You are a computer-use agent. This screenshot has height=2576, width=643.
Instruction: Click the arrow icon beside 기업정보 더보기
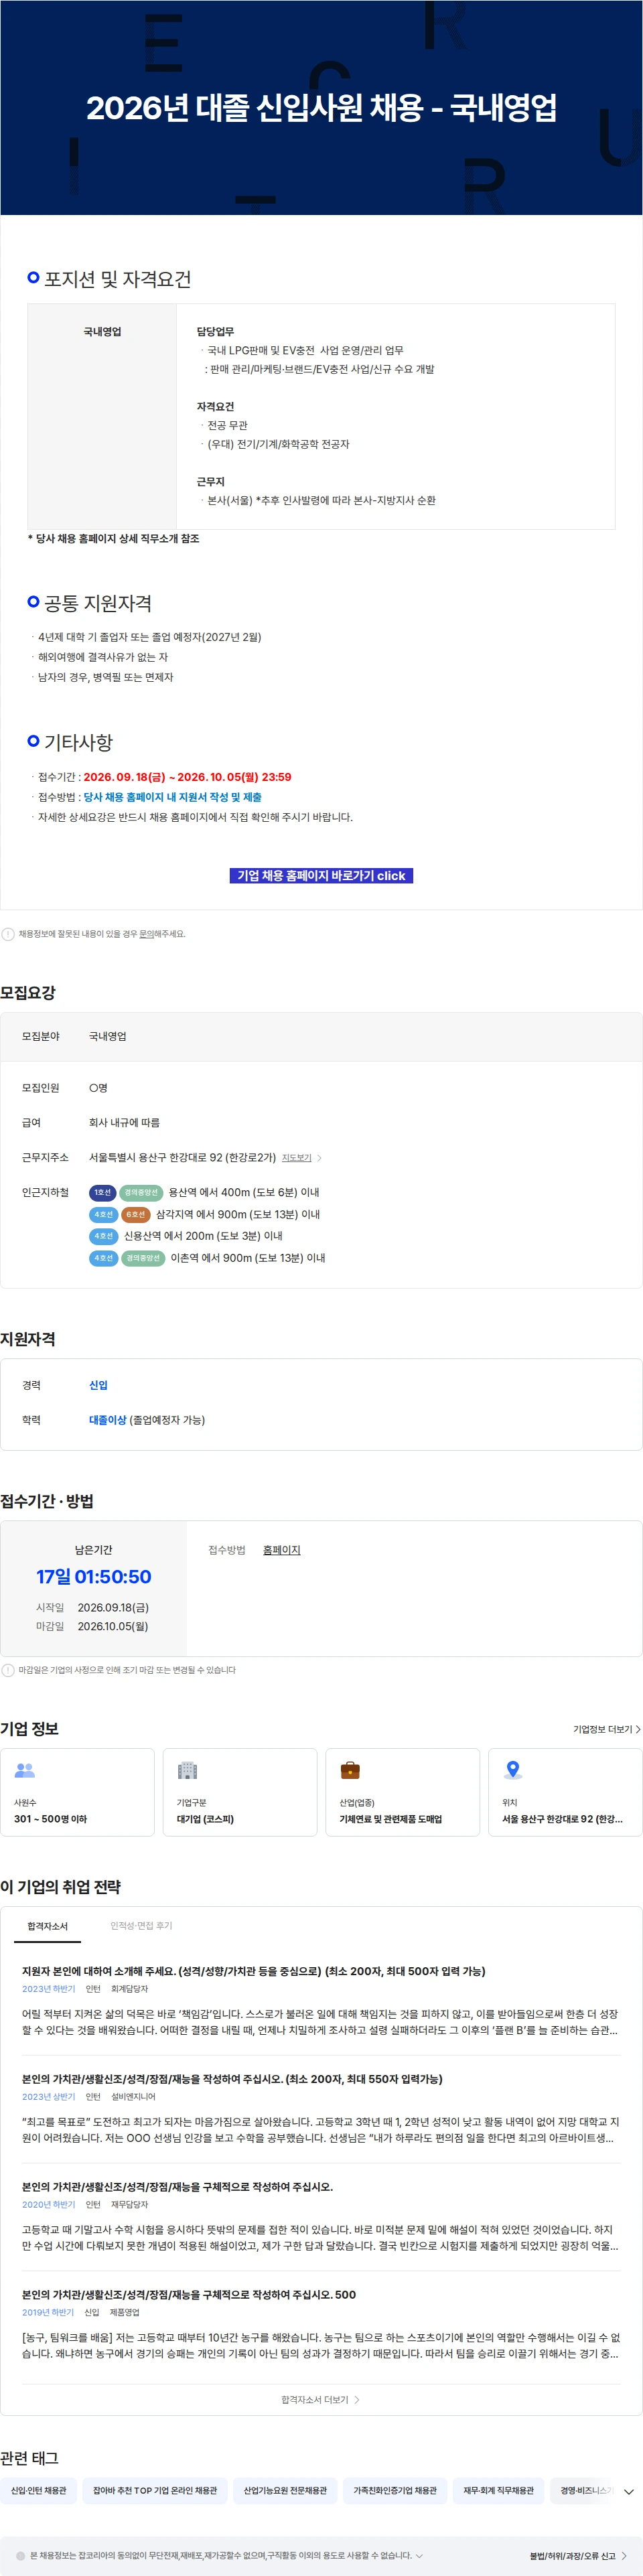point(638,1728)
